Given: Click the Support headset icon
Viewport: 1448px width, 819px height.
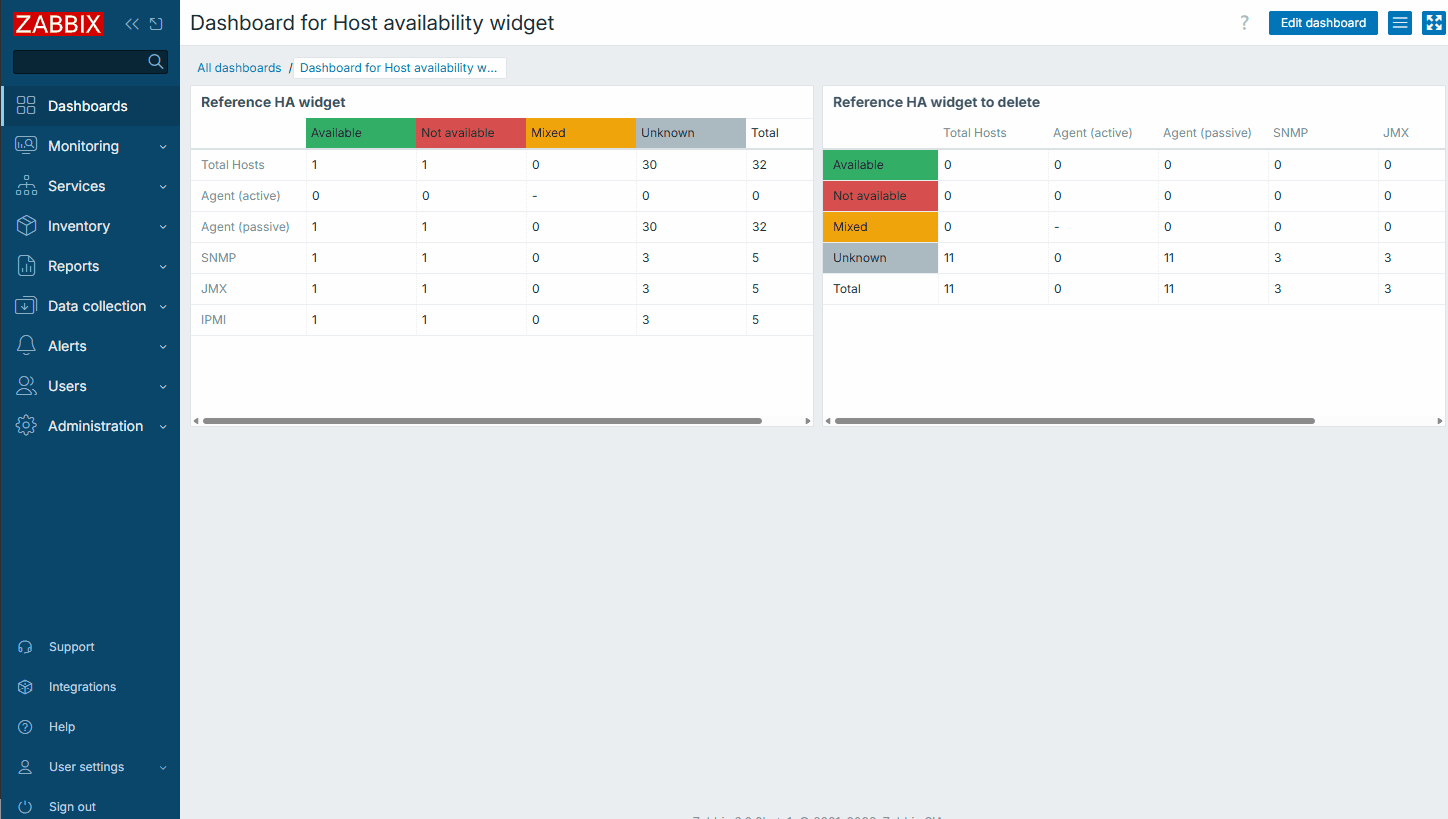Looking at the screenshot, I should point(26,647).
